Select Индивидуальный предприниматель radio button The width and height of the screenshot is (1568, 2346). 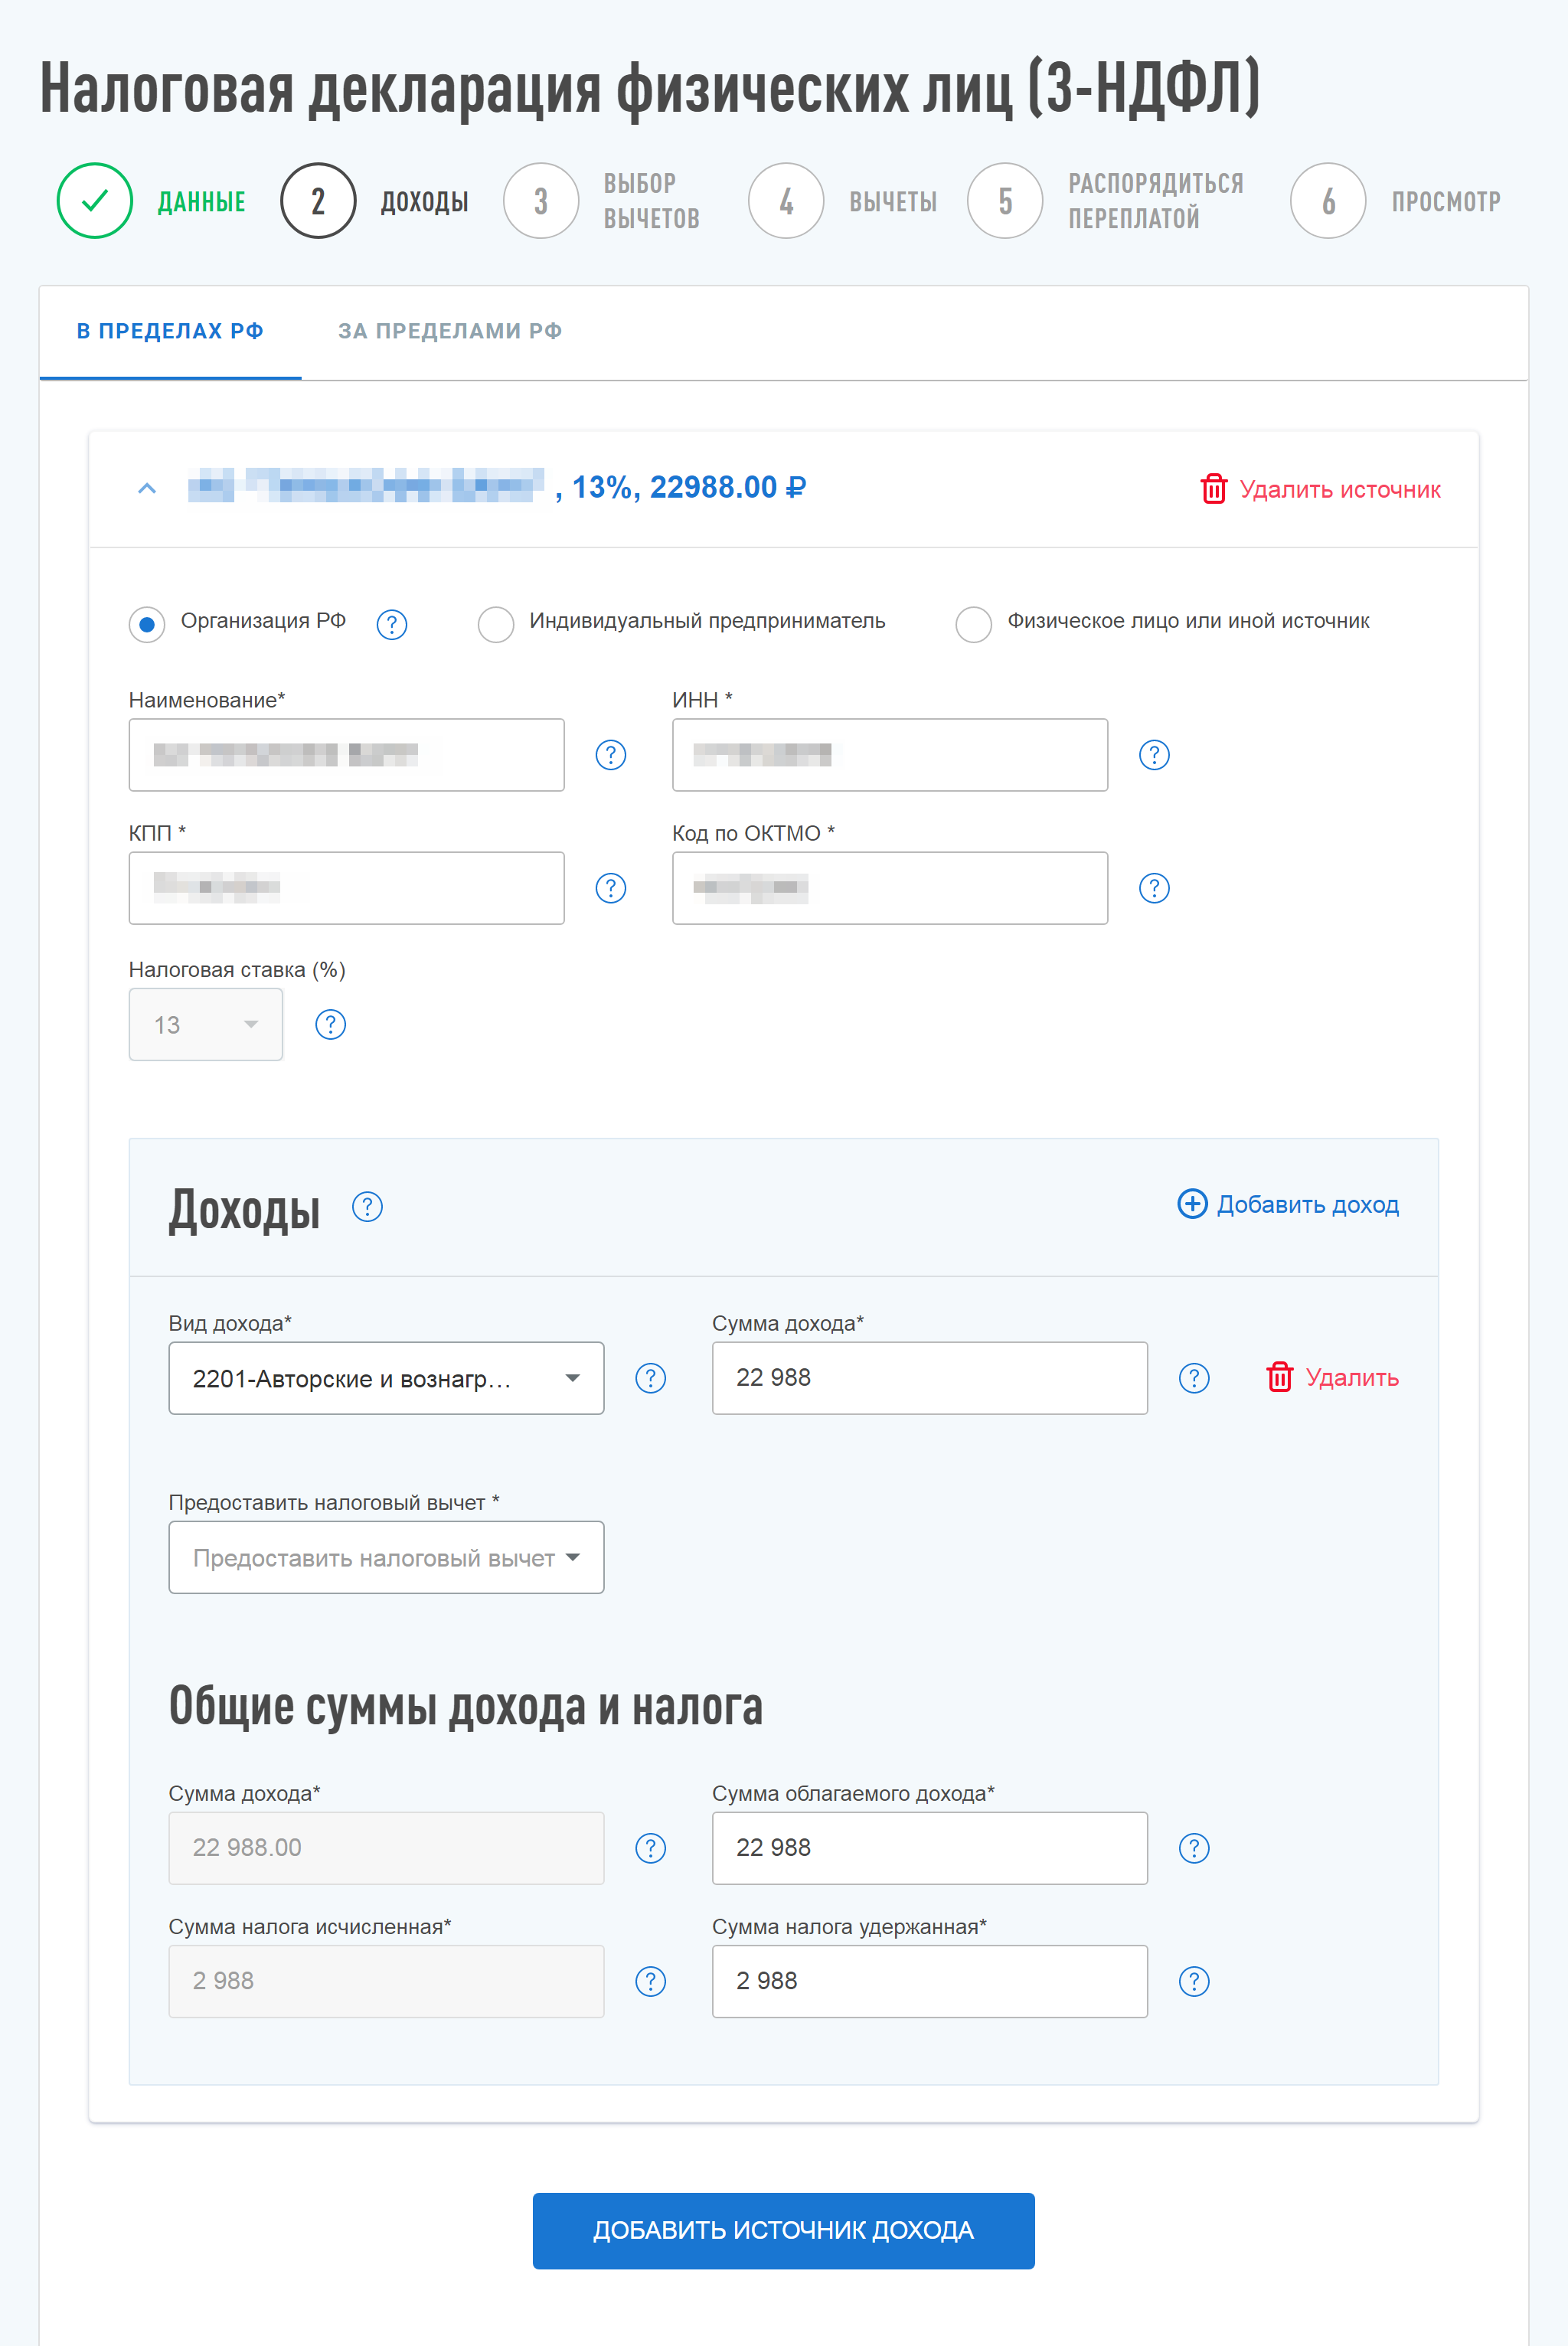[496, 624]
